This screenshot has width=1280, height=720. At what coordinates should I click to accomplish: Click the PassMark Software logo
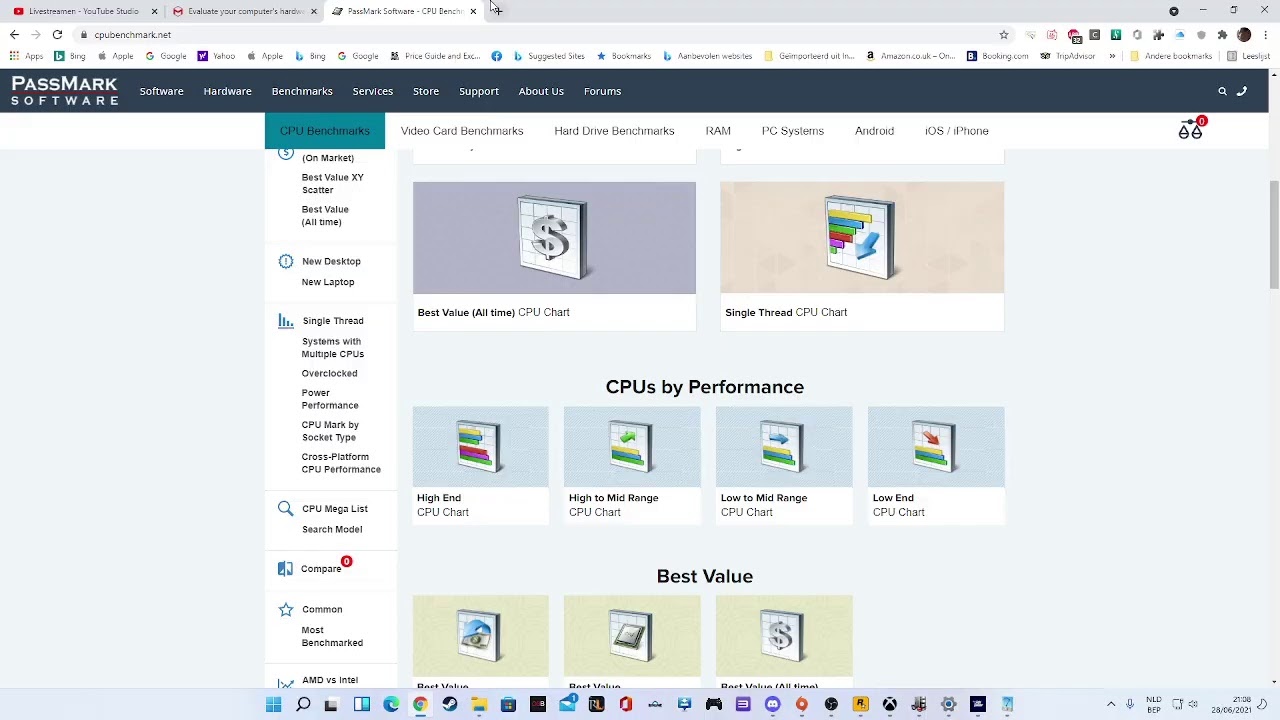tap(65, 90)
